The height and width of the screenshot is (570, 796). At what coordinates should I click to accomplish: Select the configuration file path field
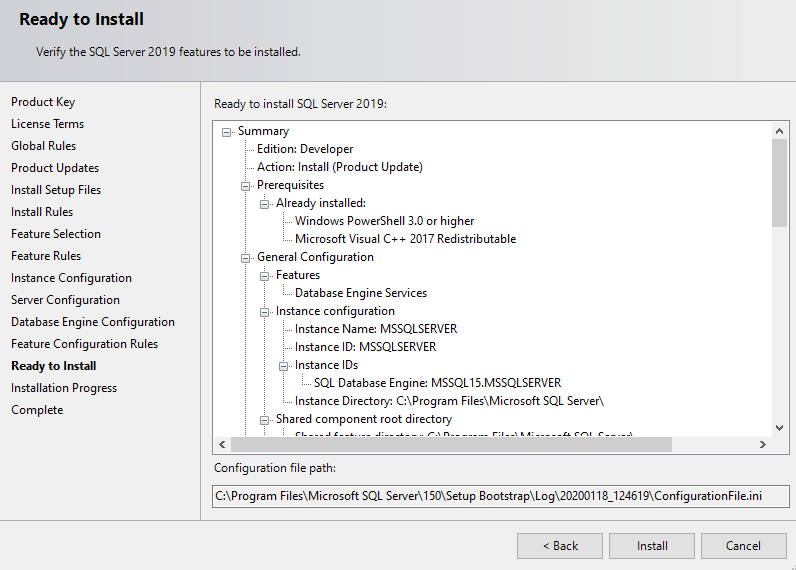pos(501,496)
